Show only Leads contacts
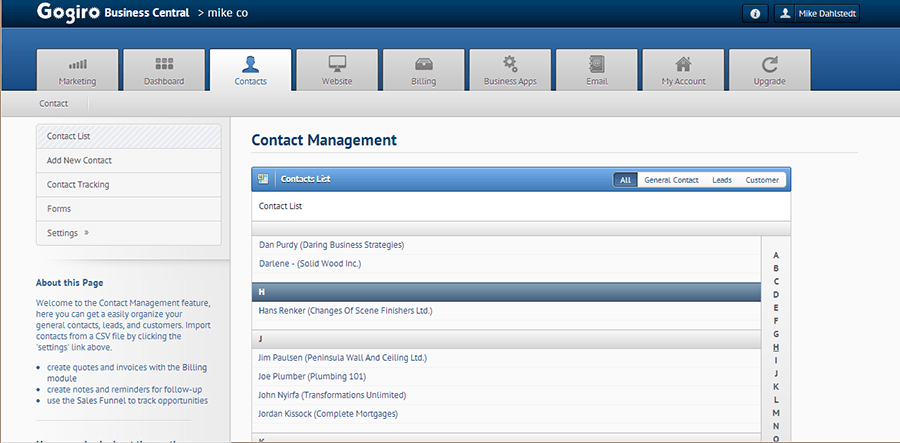The height and width of the screenshot is (443, 900). (x=721, y=180)
